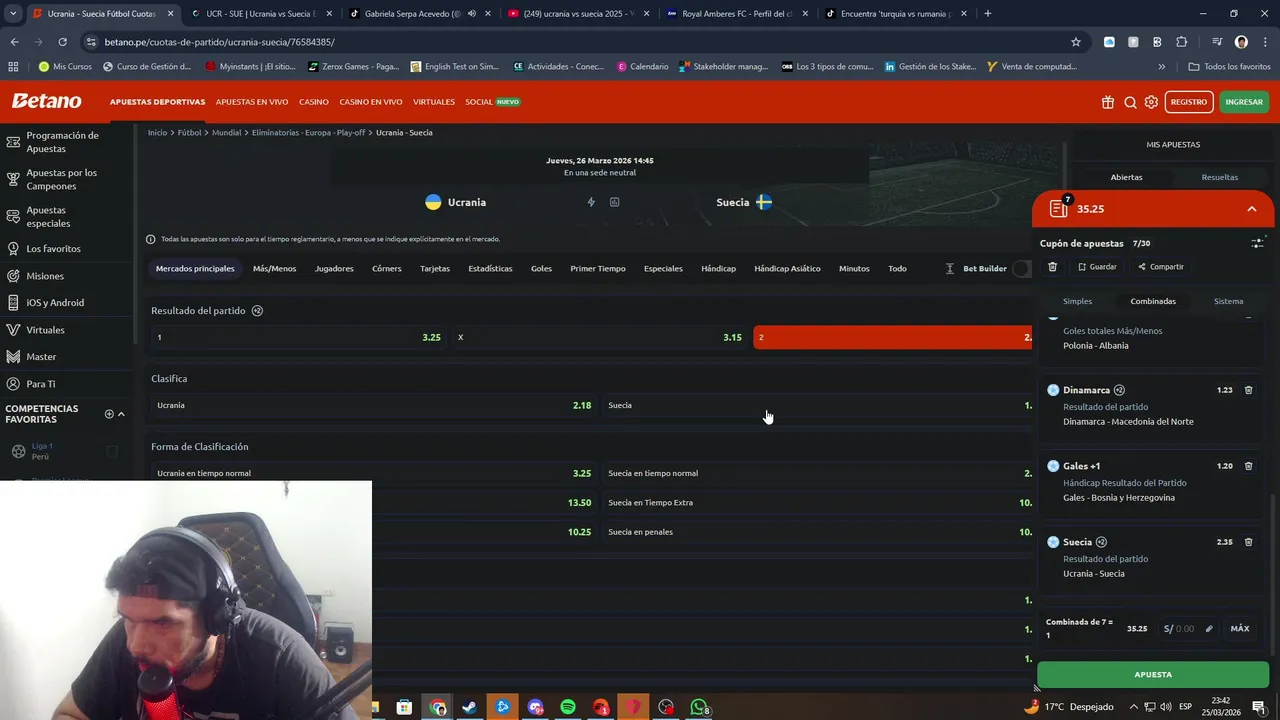
Task: Open the Córners market tab
Action: pos(387,268)
